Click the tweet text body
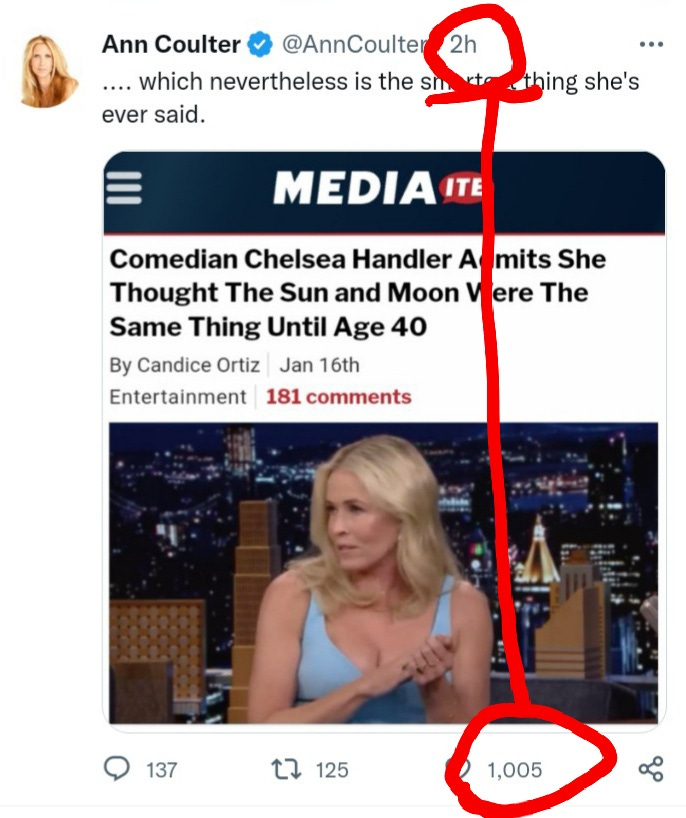 click(x=370, y=98)
